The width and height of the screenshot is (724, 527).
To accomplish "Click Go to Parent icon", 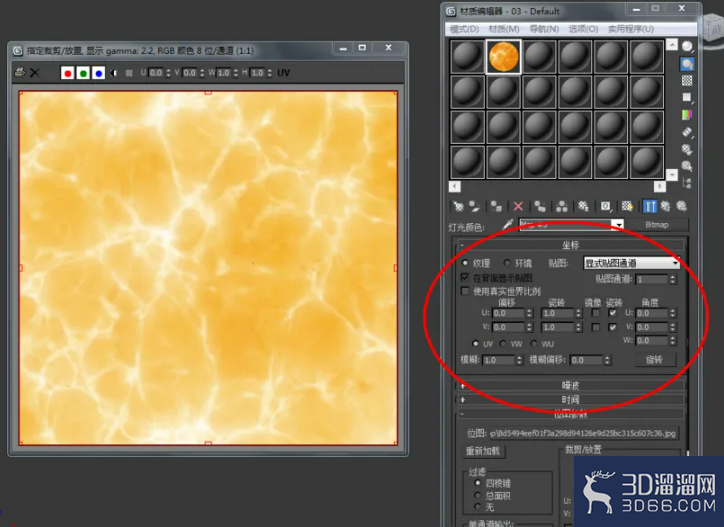I will click(x=665, y=206).
